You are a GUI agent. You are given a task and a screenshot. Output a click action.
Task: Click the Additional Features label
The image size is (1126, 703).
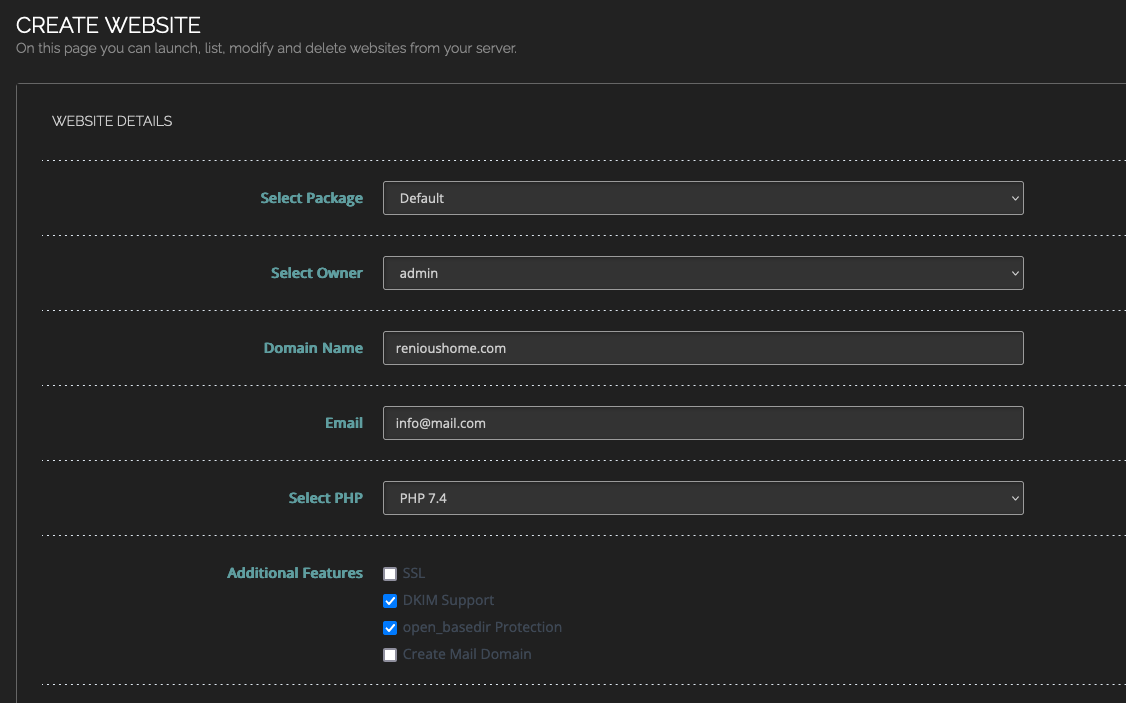(x=294, y=573)
